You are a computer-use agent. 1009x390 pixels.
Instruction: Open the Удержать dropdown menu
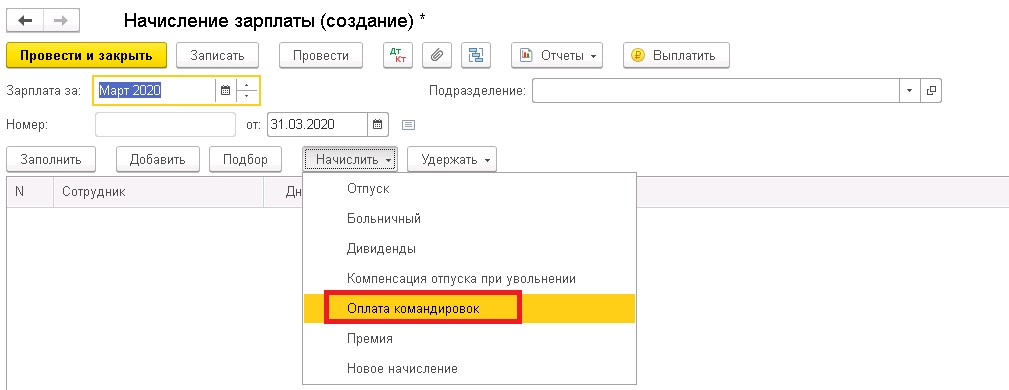[452, 160]
